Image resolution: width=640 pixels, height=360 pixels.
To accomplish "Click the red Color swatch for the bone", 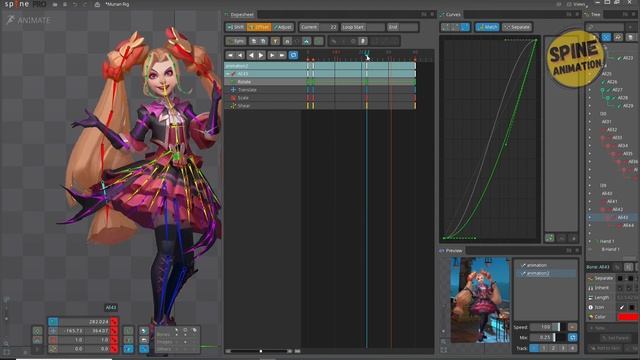I will (x=628, y=317).
